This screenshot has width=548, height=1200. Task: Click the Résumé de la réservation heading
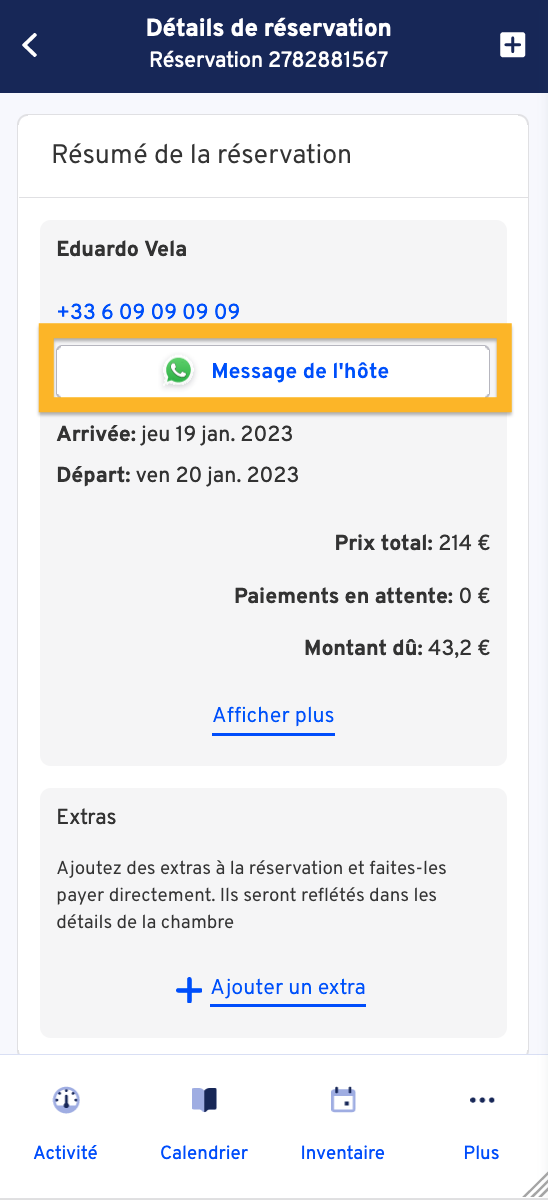click(x=201, y=154)
